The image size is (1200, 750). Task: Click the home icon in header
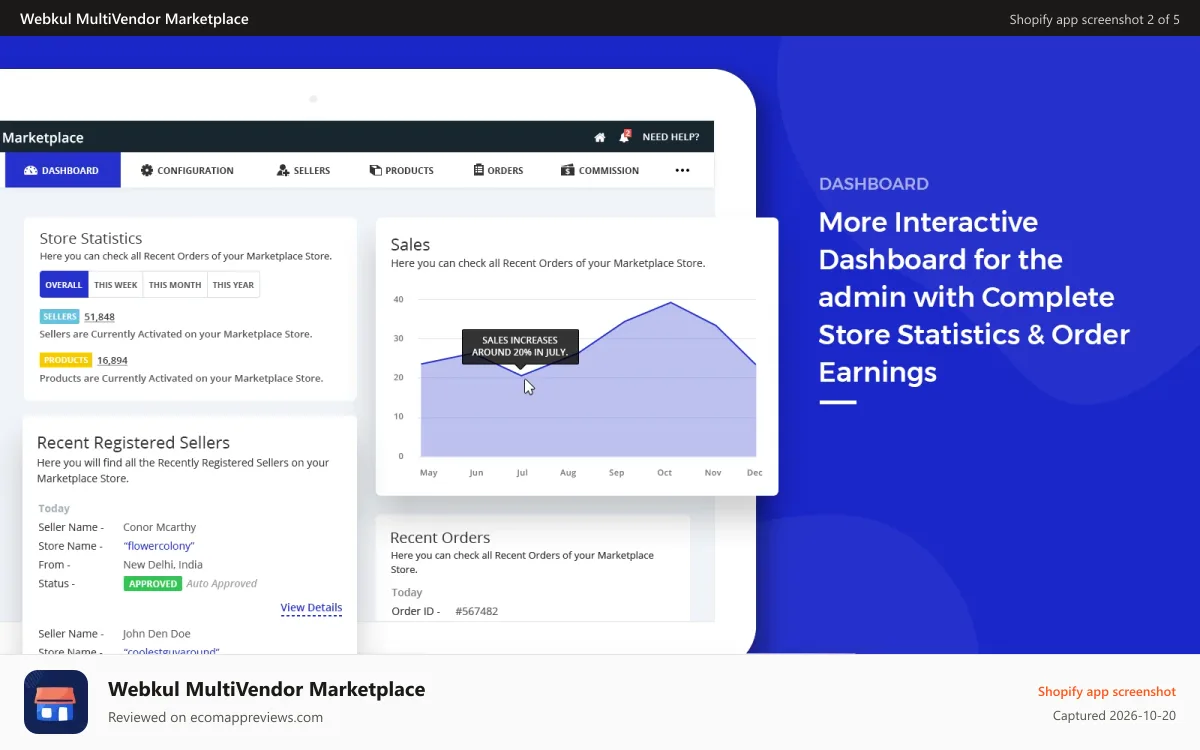(x=600, y=137)
